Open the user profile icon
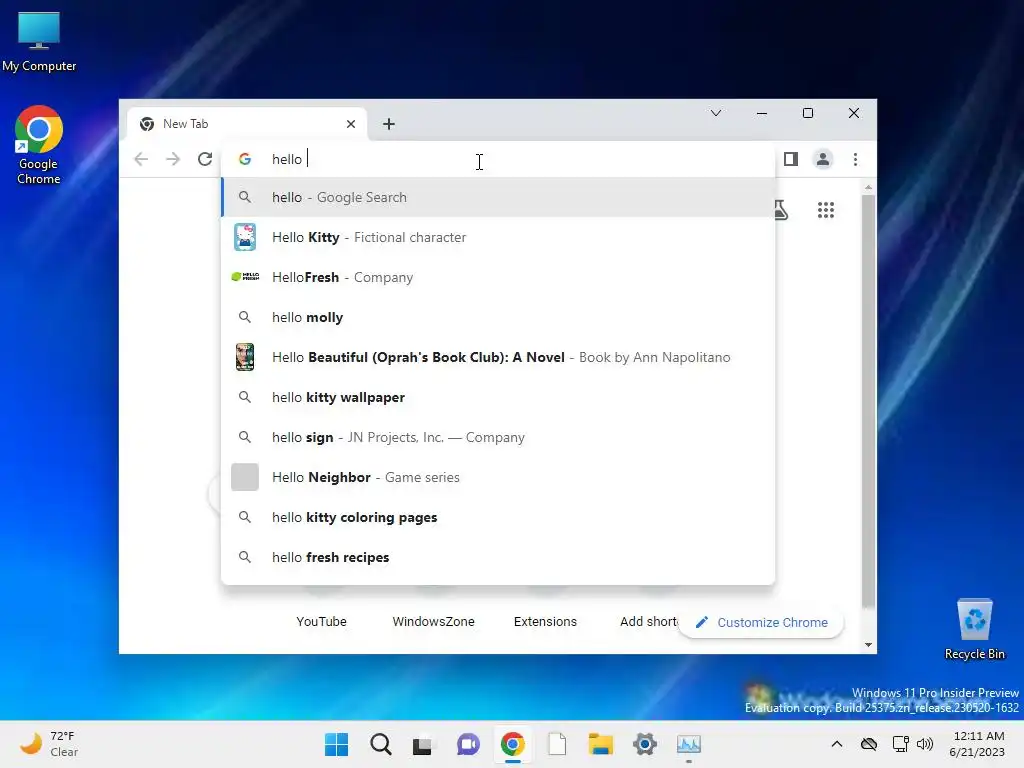This screenshot has height=768, width=1024. [823, 159]
